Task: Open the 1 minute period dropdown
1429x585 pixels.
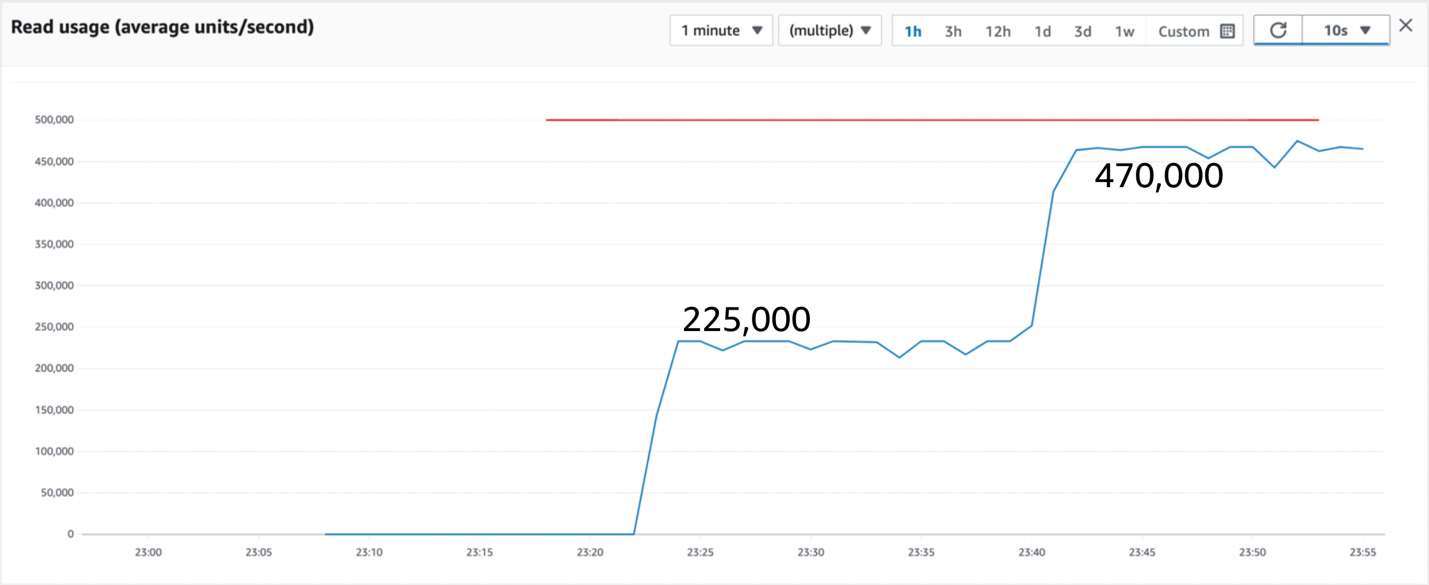Action: pos(720,30)
